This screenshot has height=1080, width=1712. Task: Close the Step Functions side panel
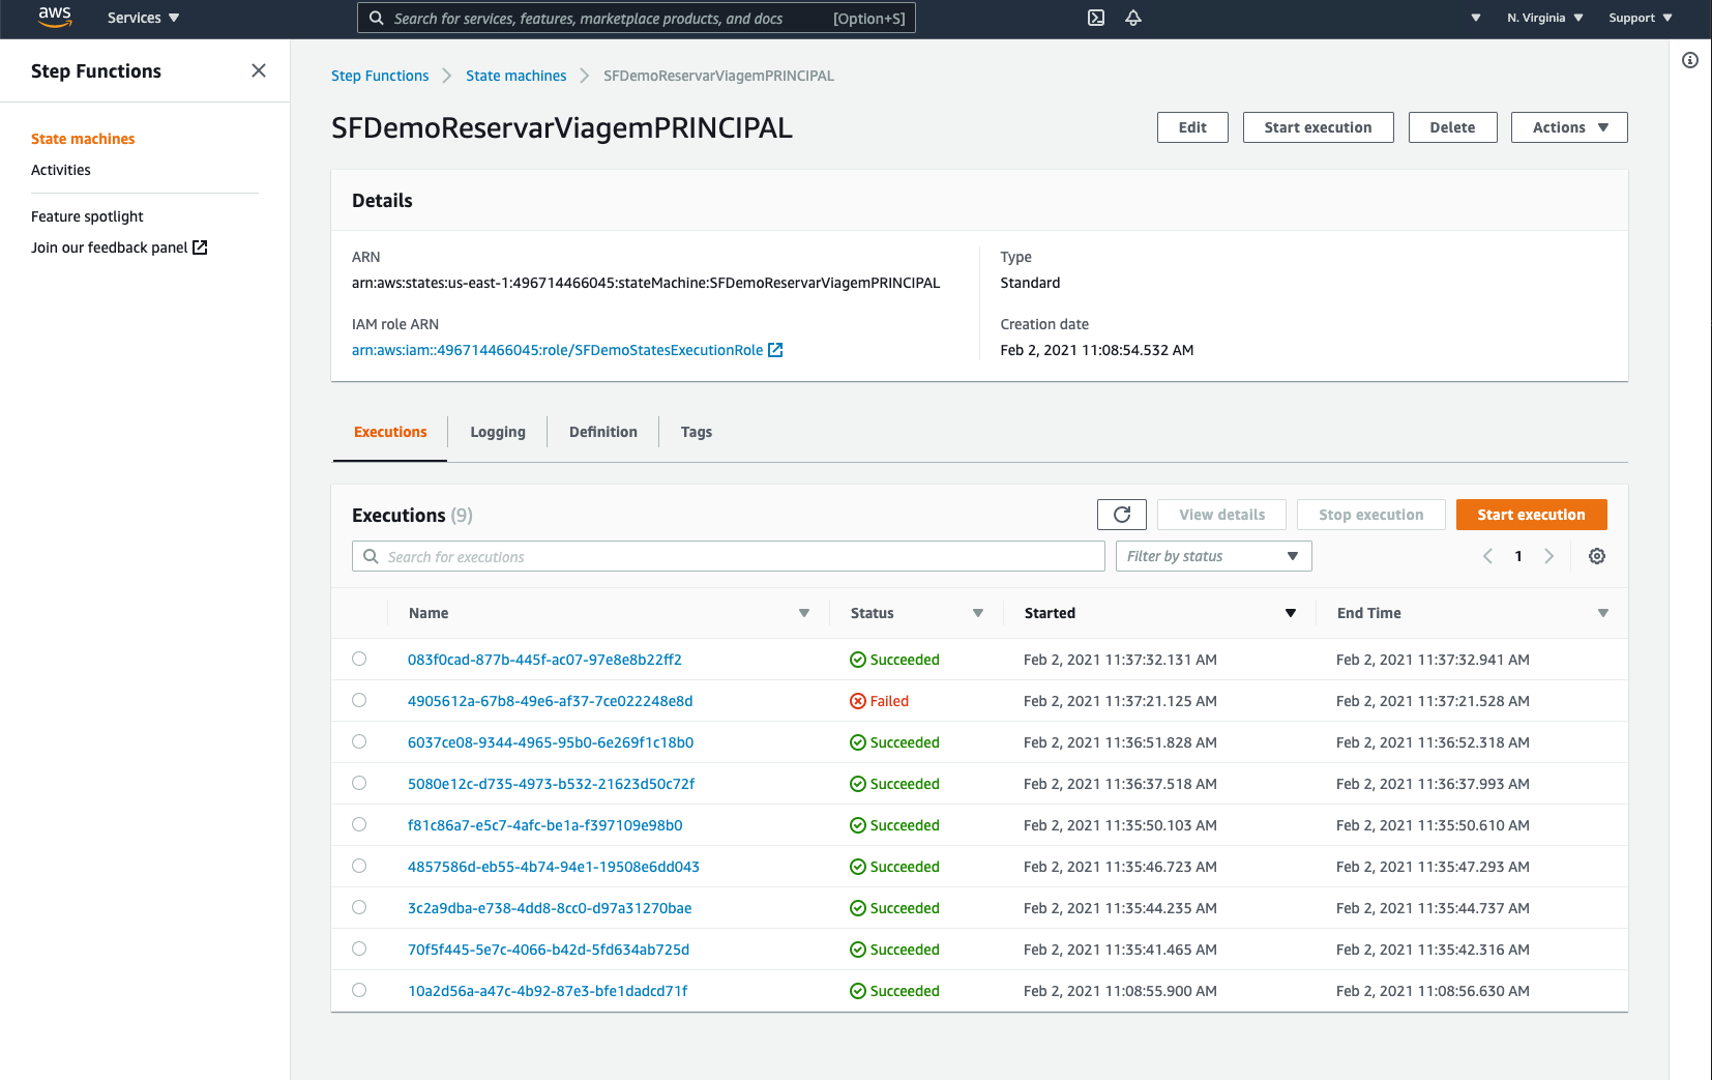click(258, 71)
